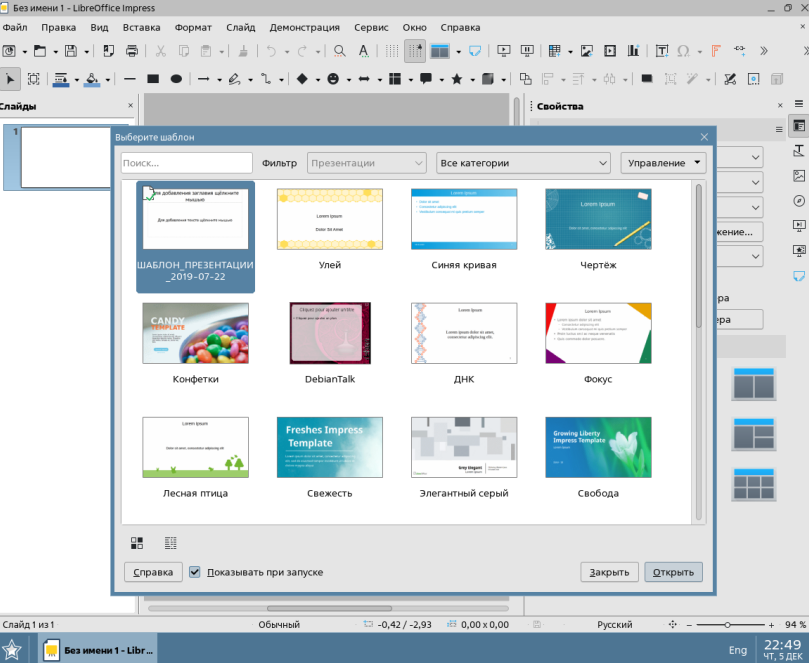This screenshot has width=809, height=663.
Task: Select the Чертёж template thumbnail
Action: (x=598, y=219)
